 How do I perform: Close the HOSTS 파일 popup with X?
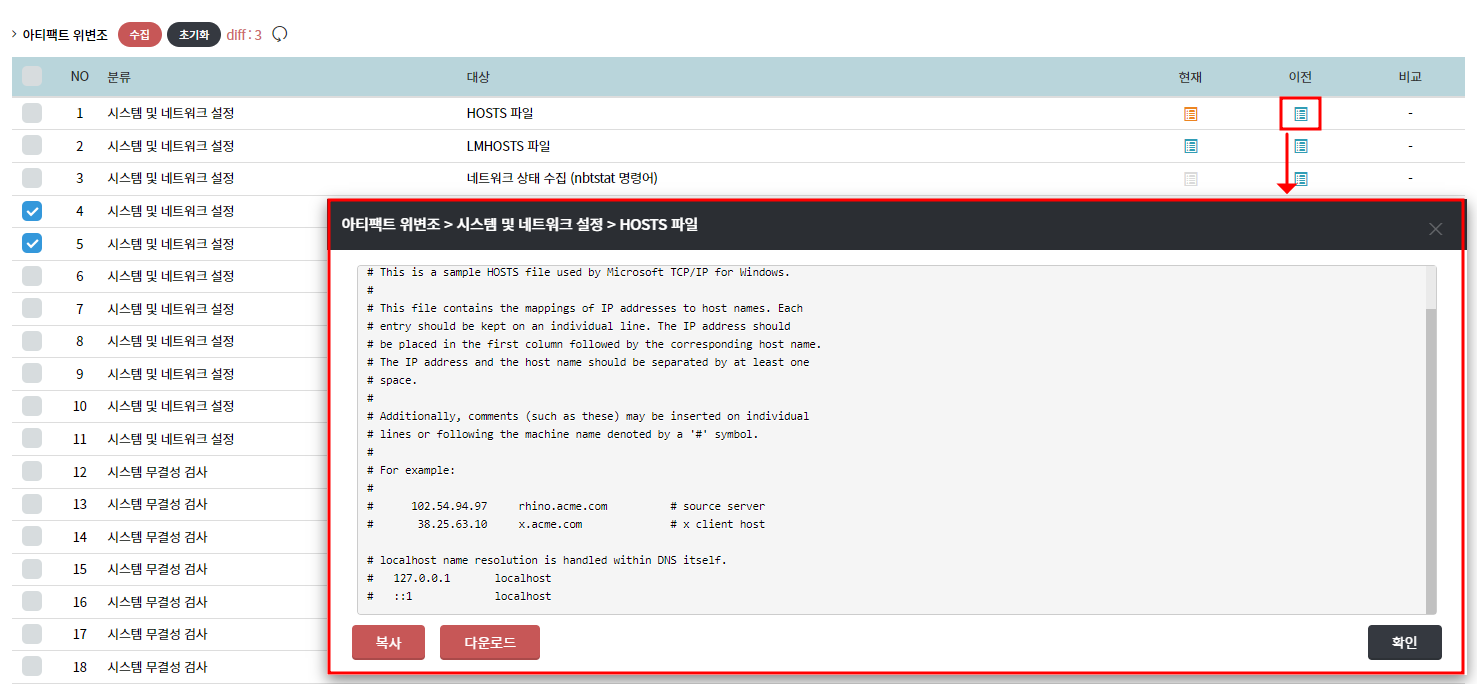[x=1435, y=229]
